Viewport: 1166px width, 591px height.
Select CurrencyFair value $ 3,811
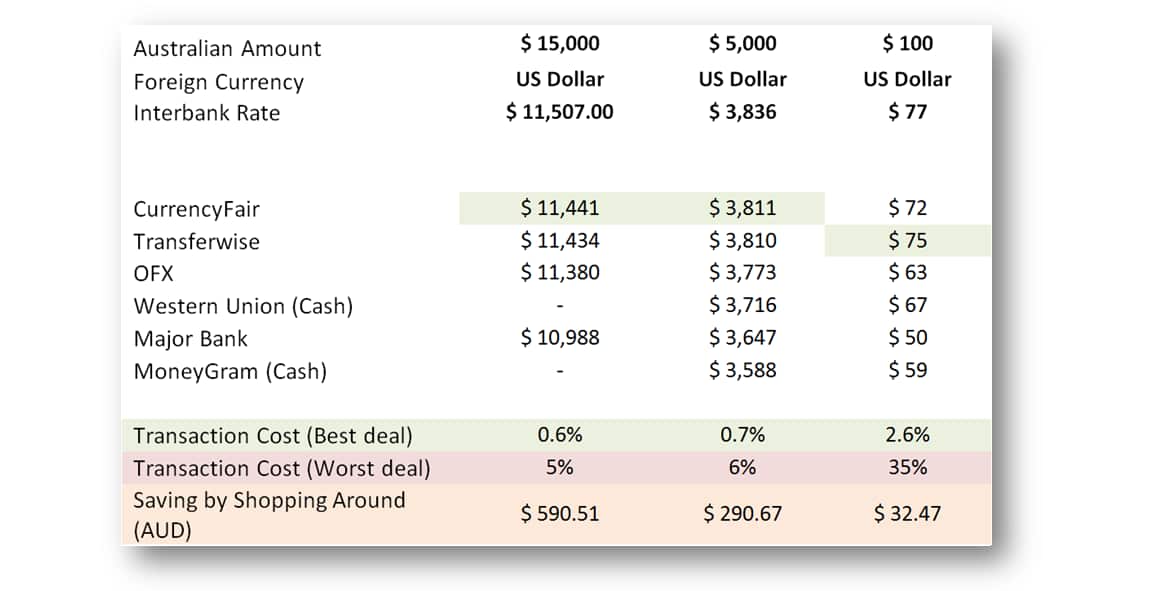point(742,208)
